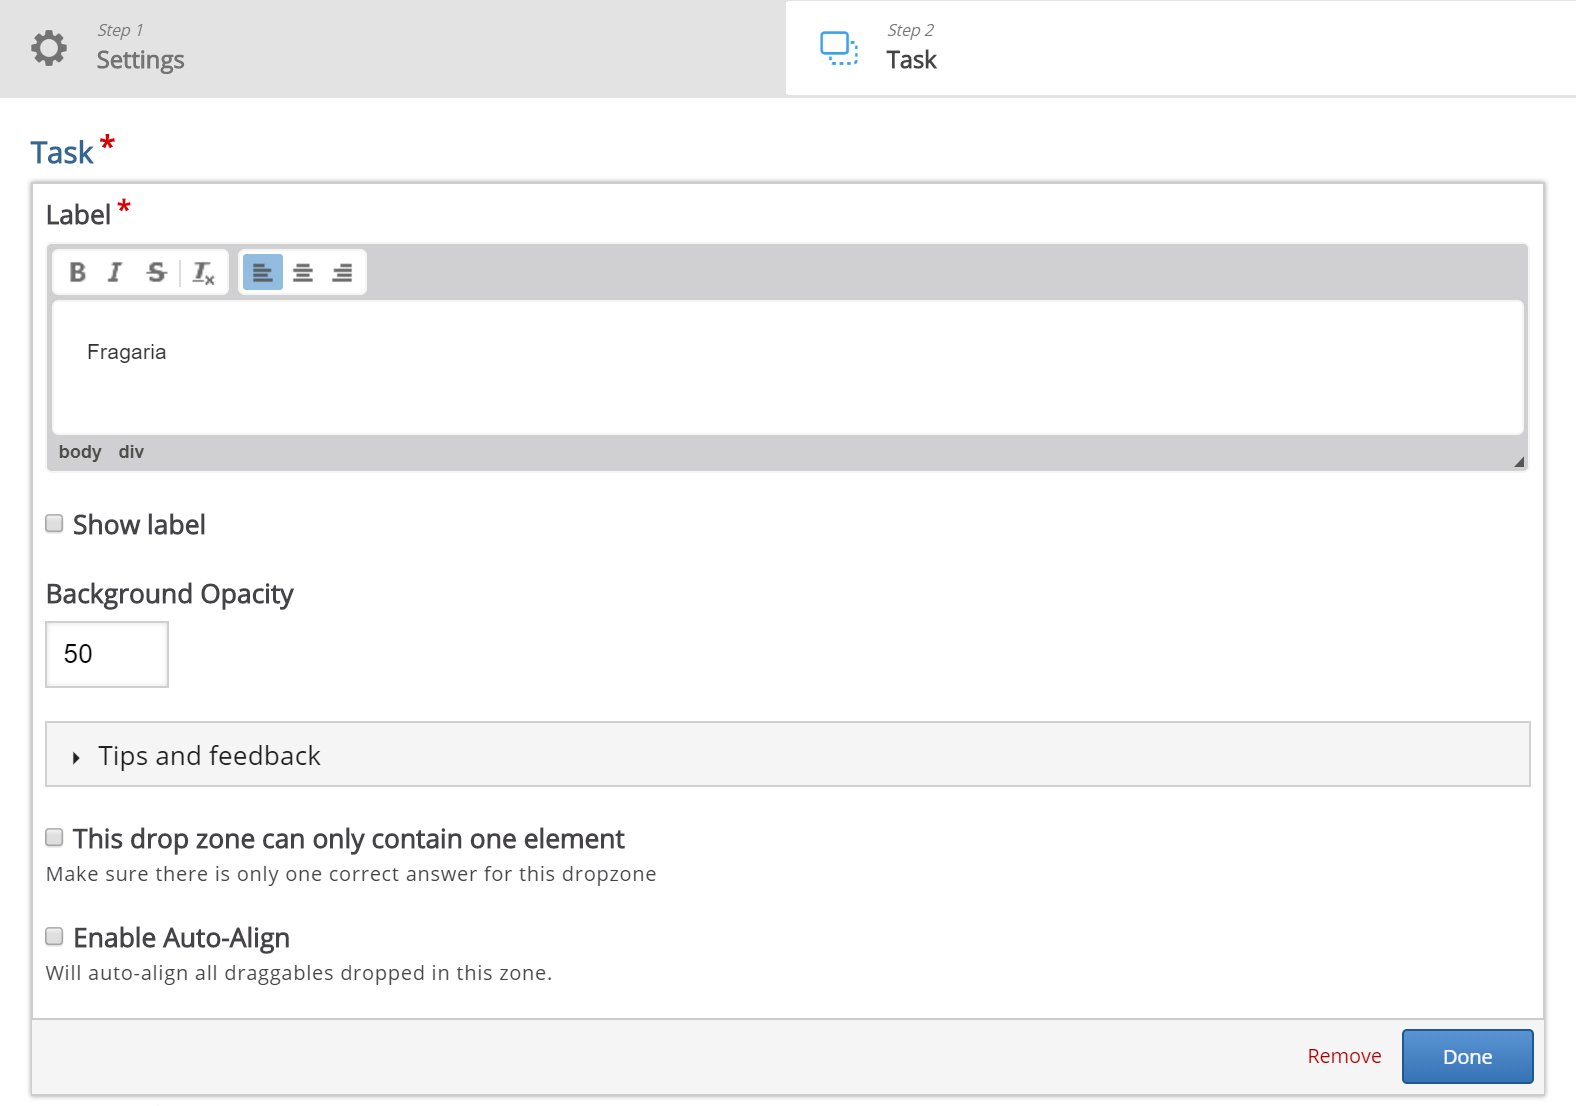
Task: Click the Task section heading
Action: (62, 153)
